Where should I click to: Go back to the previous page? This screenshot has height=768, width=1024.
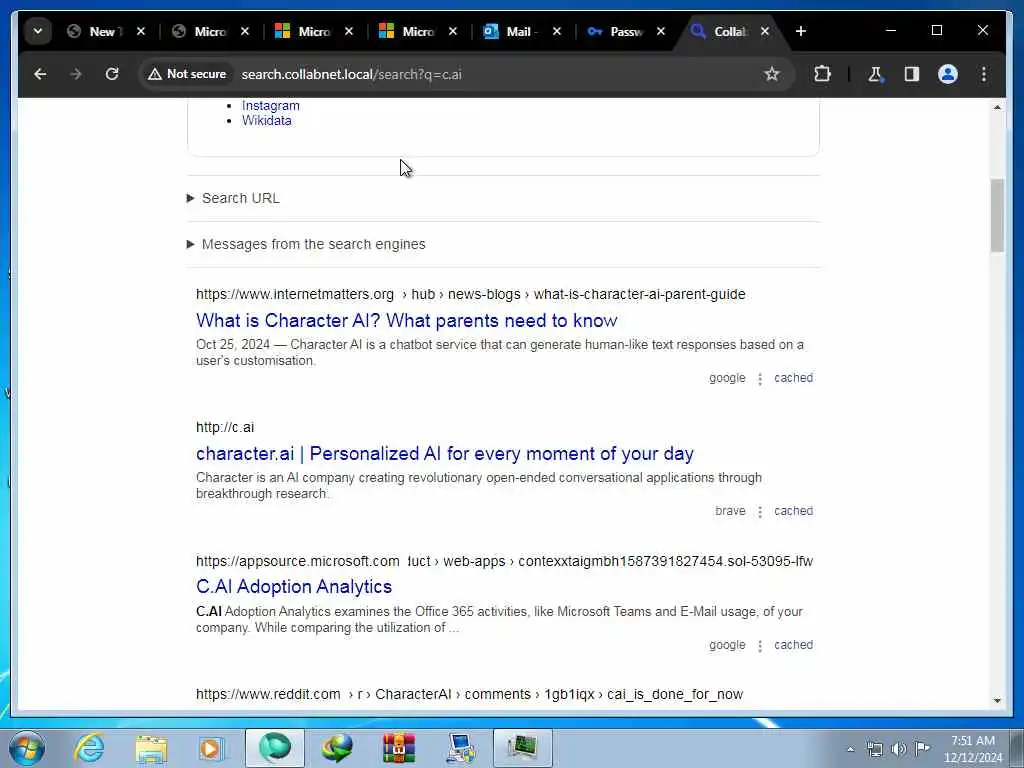click(x=40, y=74)
